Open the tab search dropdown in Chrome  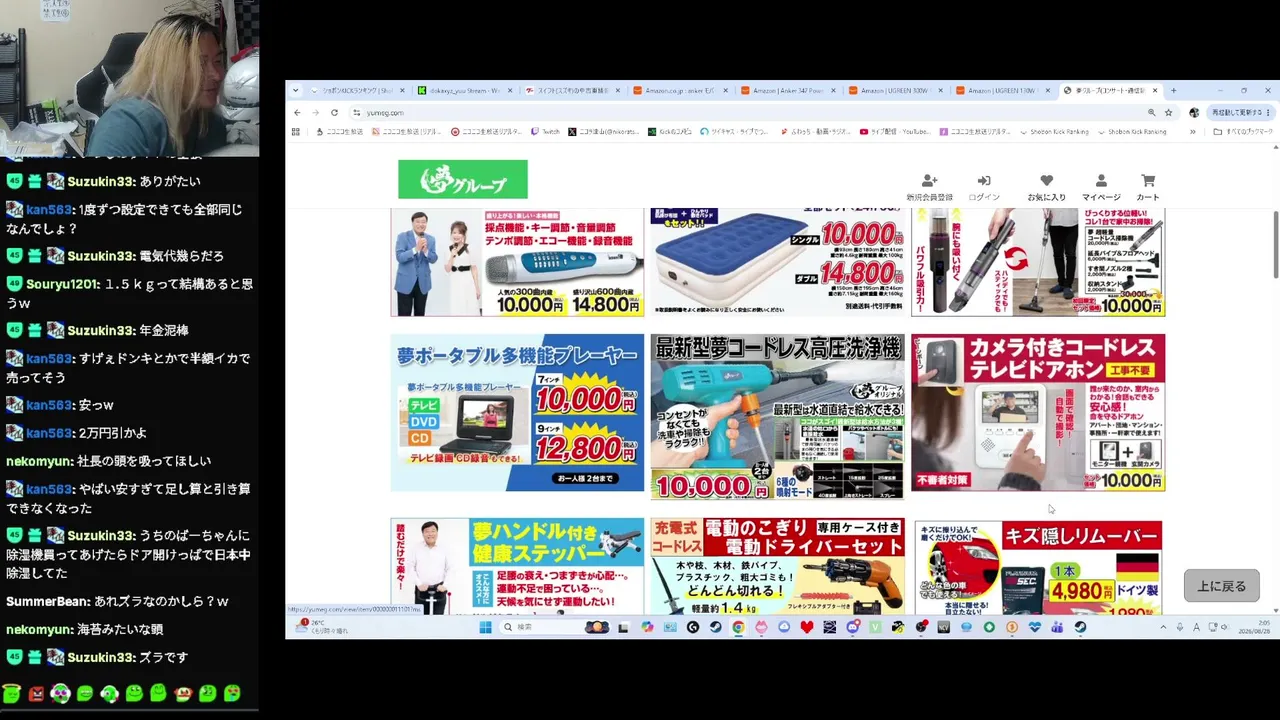(295, 90)
